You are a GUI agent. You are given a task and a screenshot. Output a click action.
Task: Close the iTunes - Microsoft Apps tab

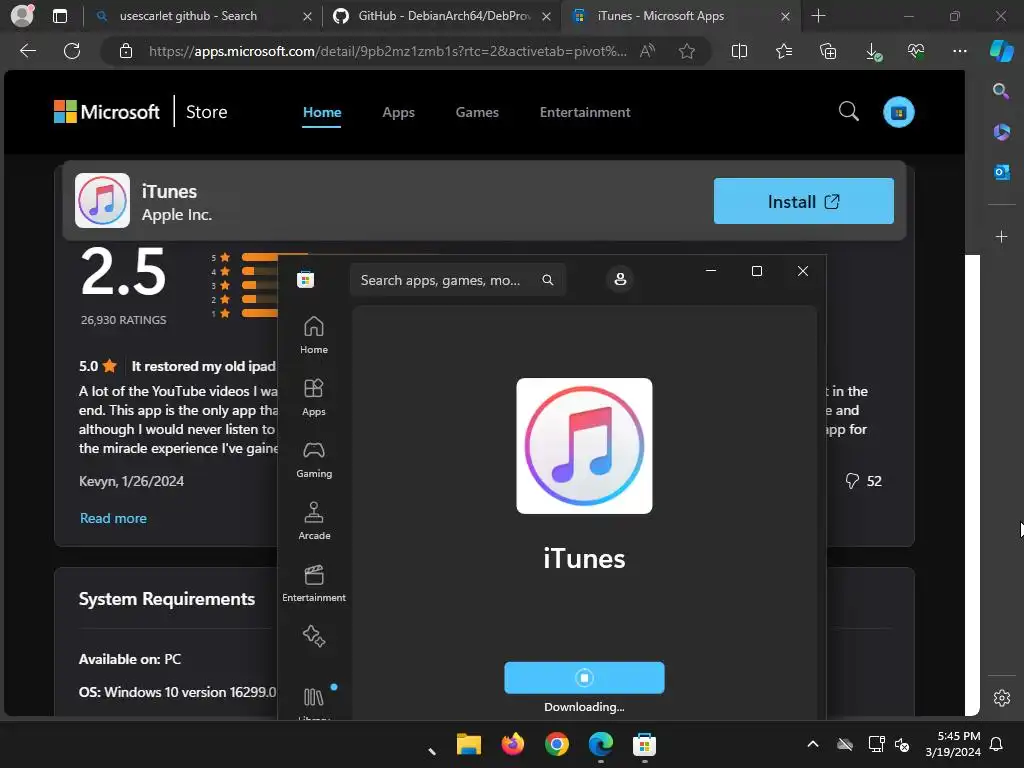(x=786, y=16)
